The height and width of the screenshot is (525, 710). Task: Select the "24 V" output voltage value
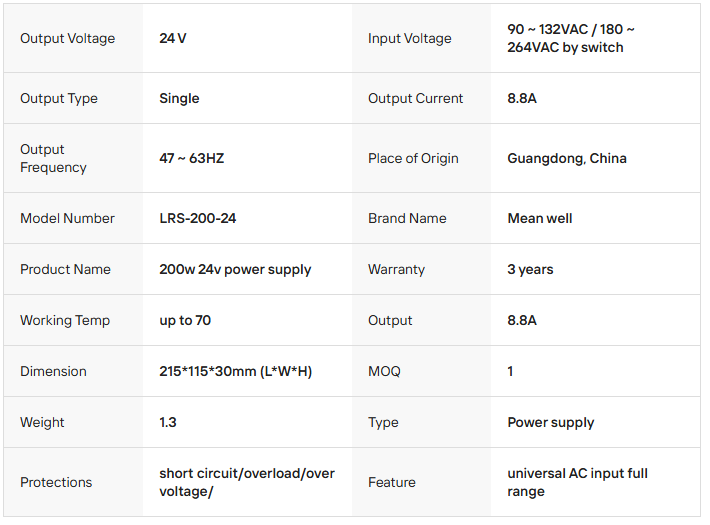[173, 39]
